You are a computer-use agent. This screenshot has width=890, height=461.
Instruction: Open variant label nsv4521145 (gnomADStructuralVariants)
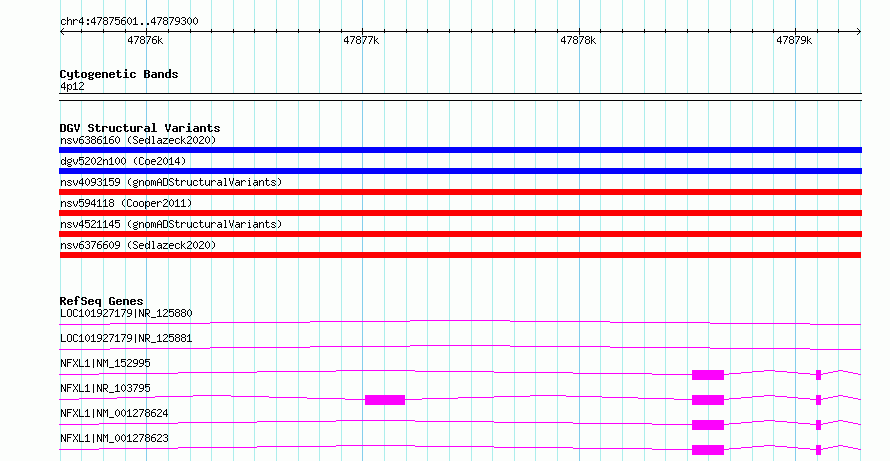point(171,224)
